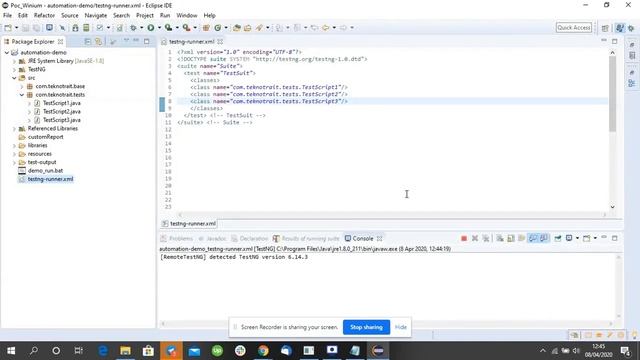Click Remove All Terminated Launches icon

point(486,238)
